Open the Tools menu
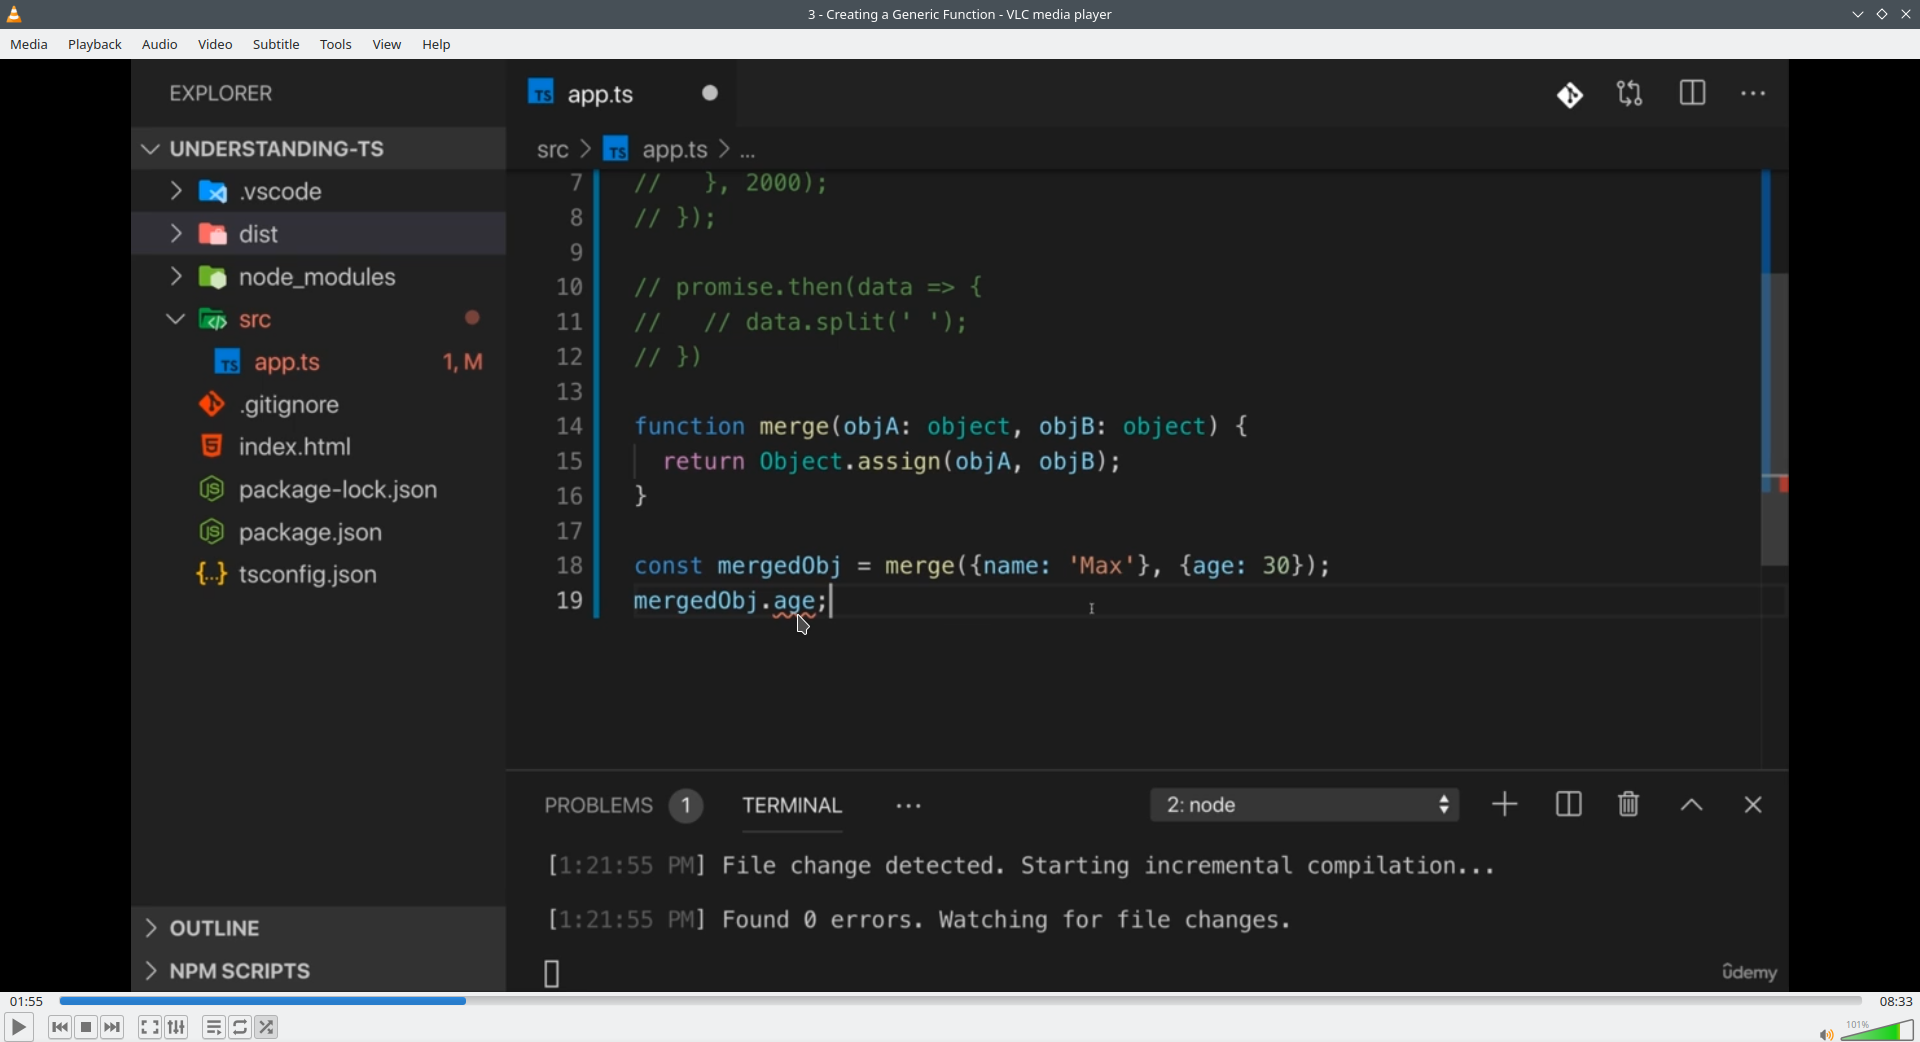This screenshot has width=1920, height=1042. (336, 45)
